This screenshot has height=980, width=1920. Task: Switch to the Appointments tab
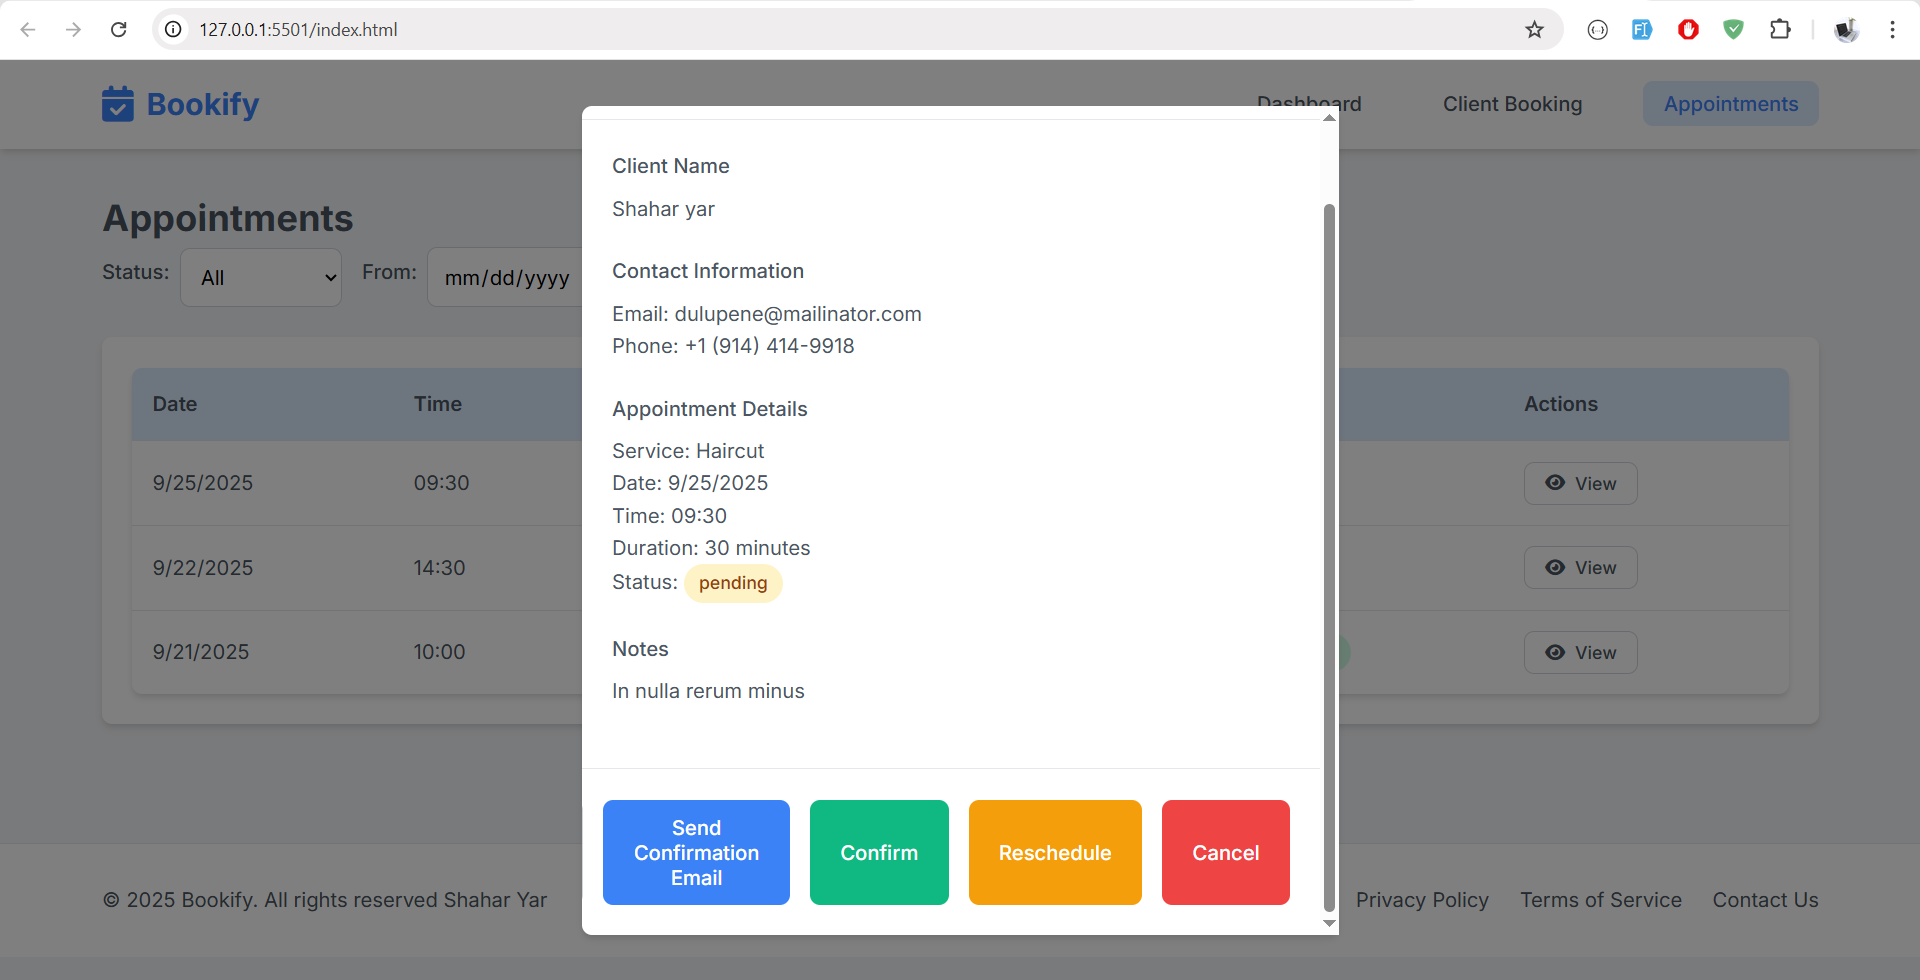(x=1730, y=104)
